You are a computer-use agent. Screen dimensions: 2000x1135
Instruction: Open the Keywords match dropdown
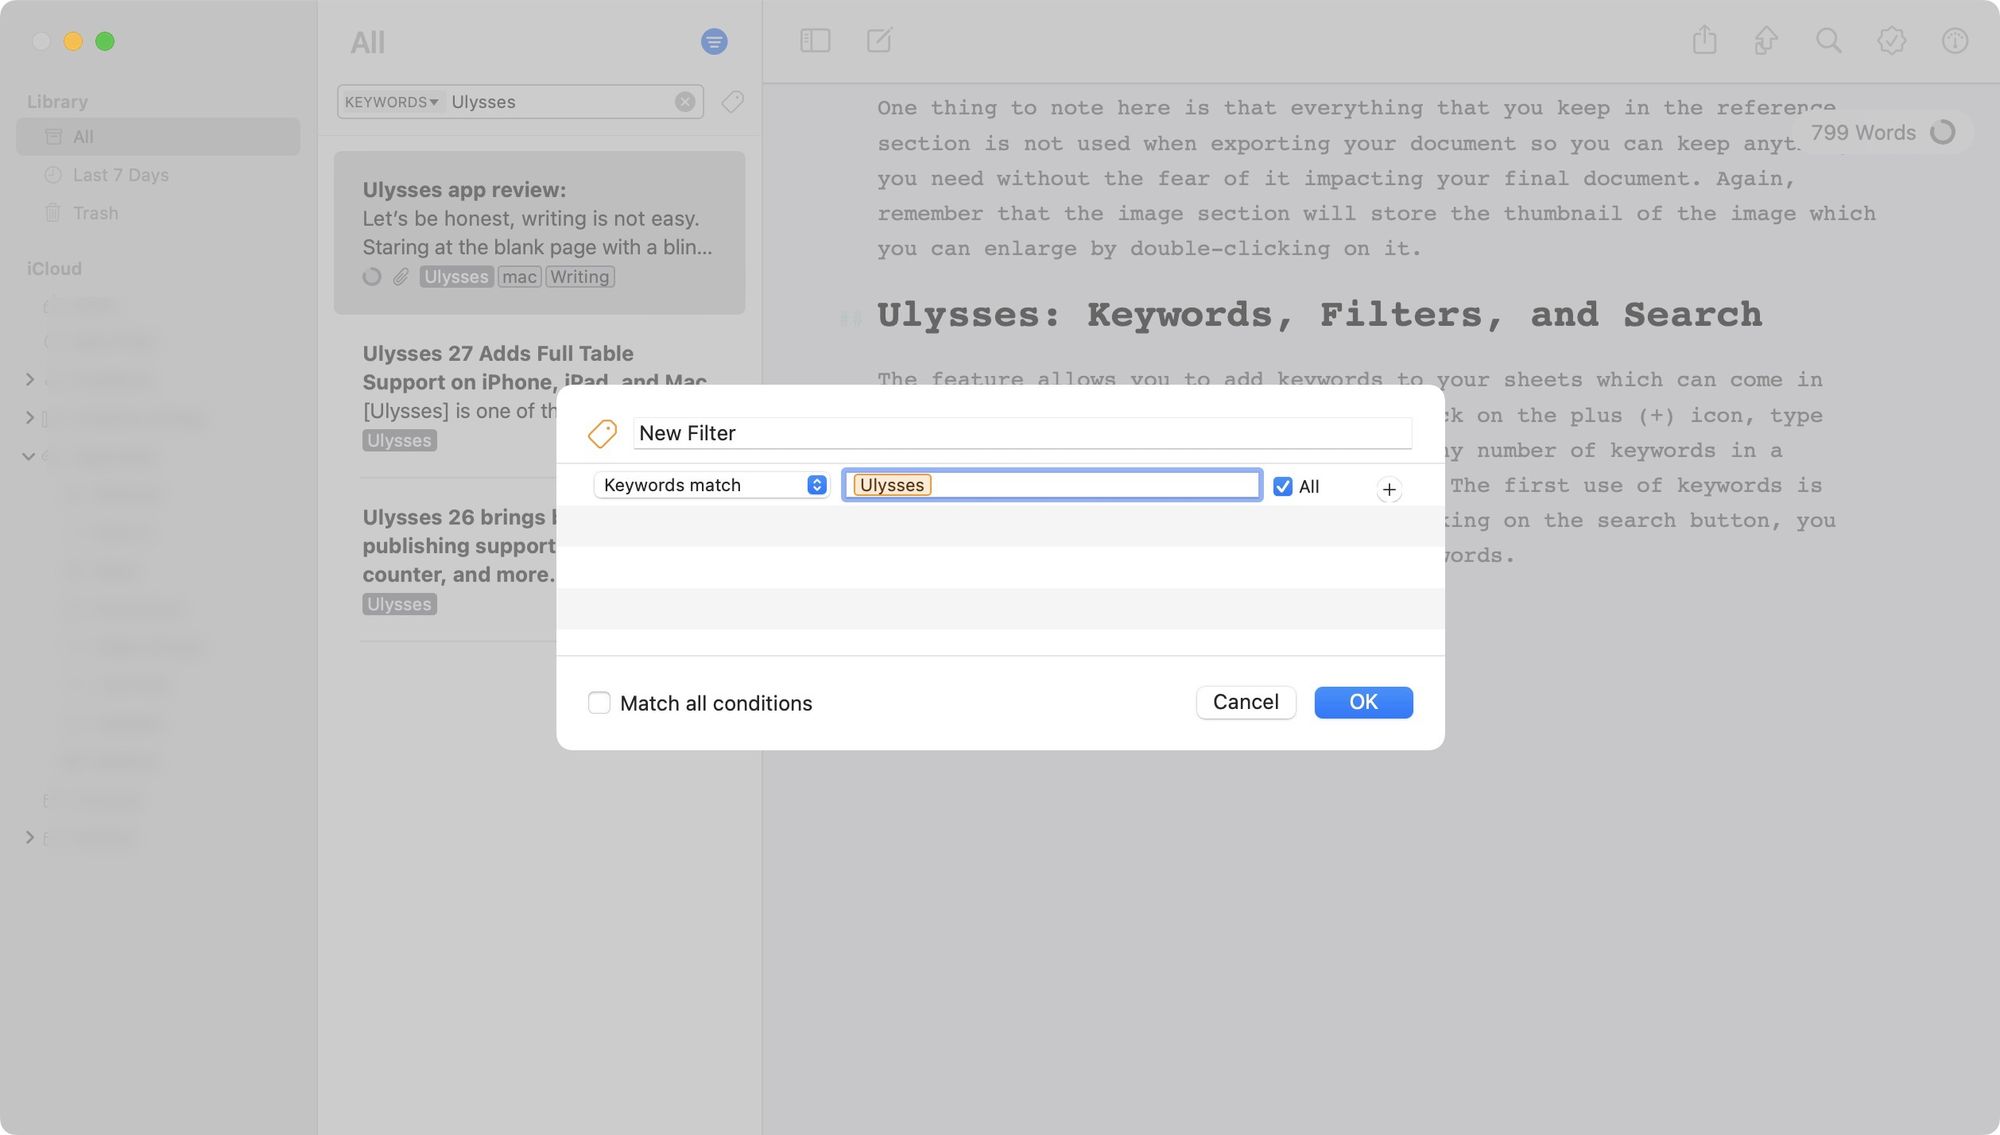(712, 485)
